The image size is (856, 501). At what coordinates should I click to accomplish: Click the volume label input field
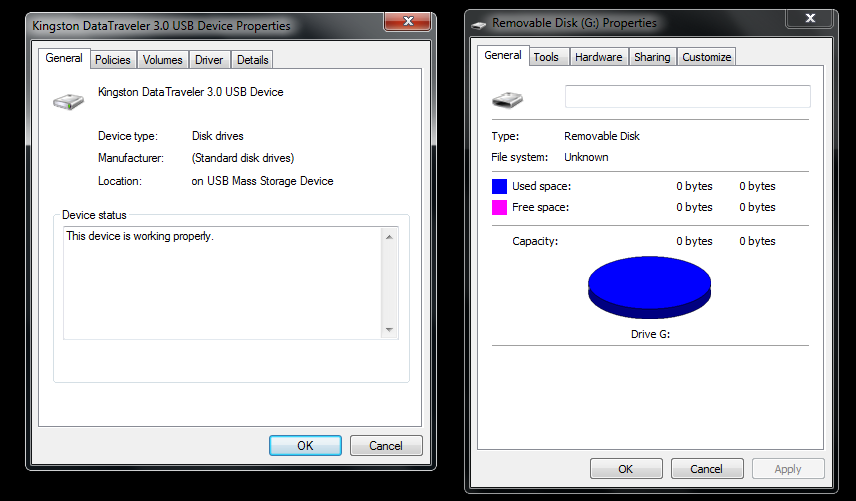point(687,97)
